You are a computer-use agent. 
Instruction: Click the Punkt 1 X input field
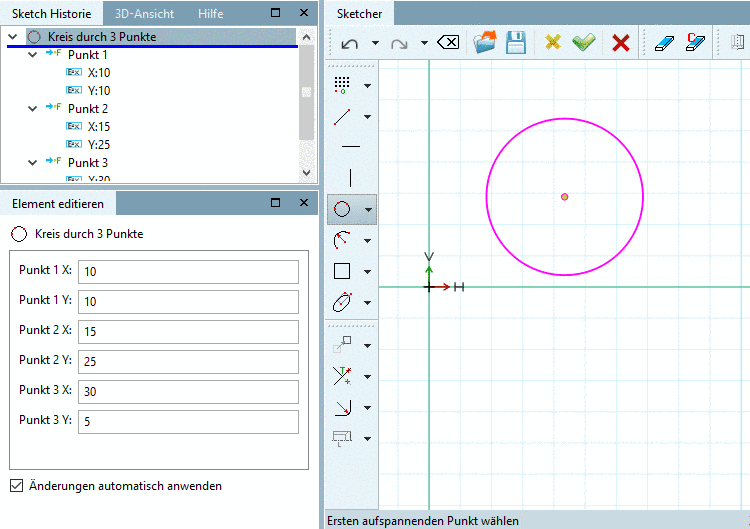pyautogui.click(x=188, y=272)
